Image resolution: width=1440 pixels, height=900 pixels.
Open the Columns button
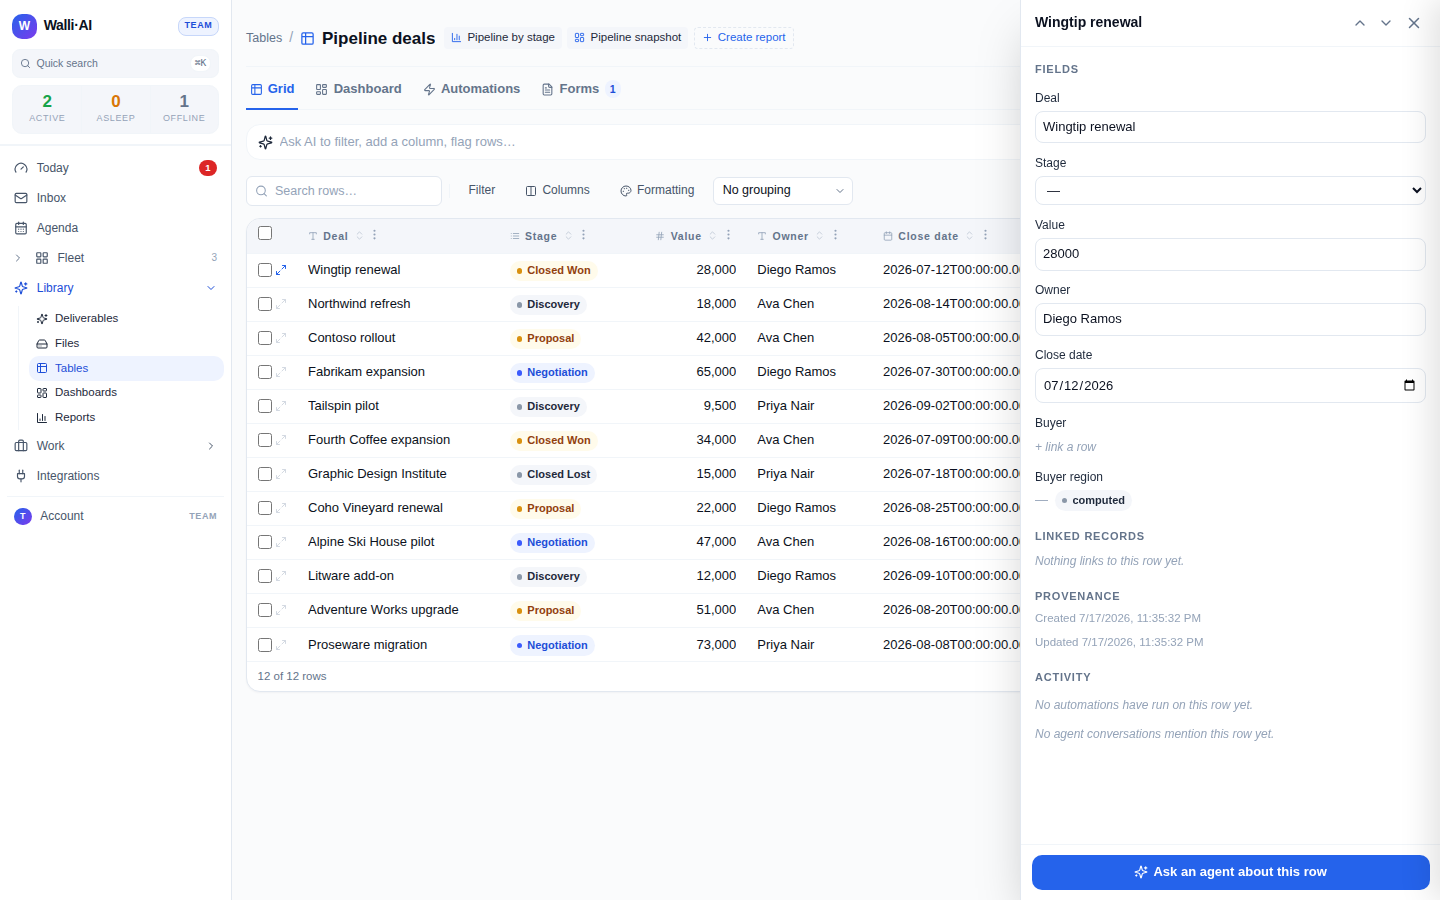(x=558, y=190)
